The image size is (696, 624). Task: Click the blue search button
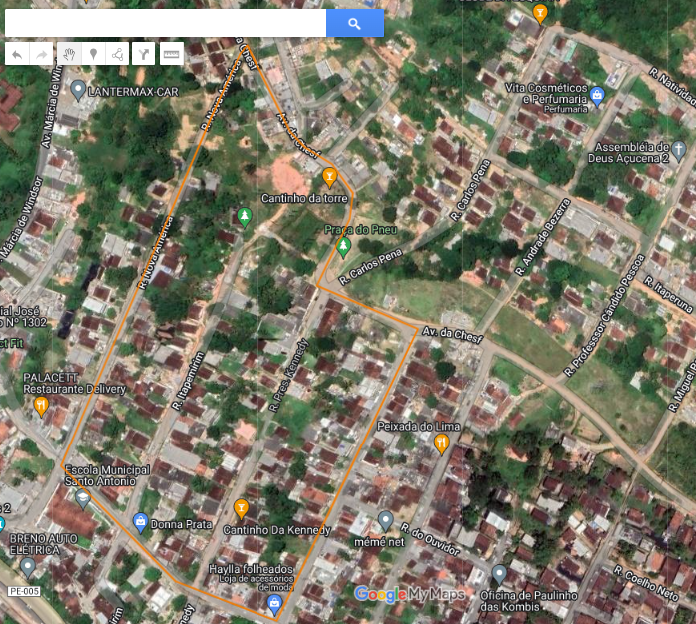pos(355,23)
